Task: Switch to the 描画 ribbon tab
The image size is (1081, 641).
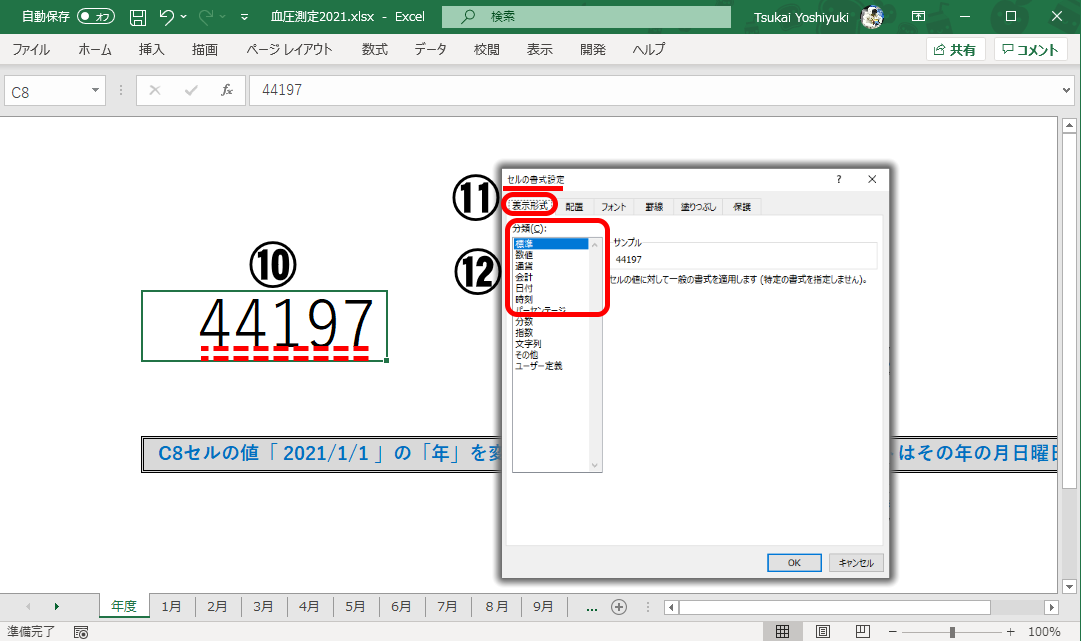Action: pos(205,50)
